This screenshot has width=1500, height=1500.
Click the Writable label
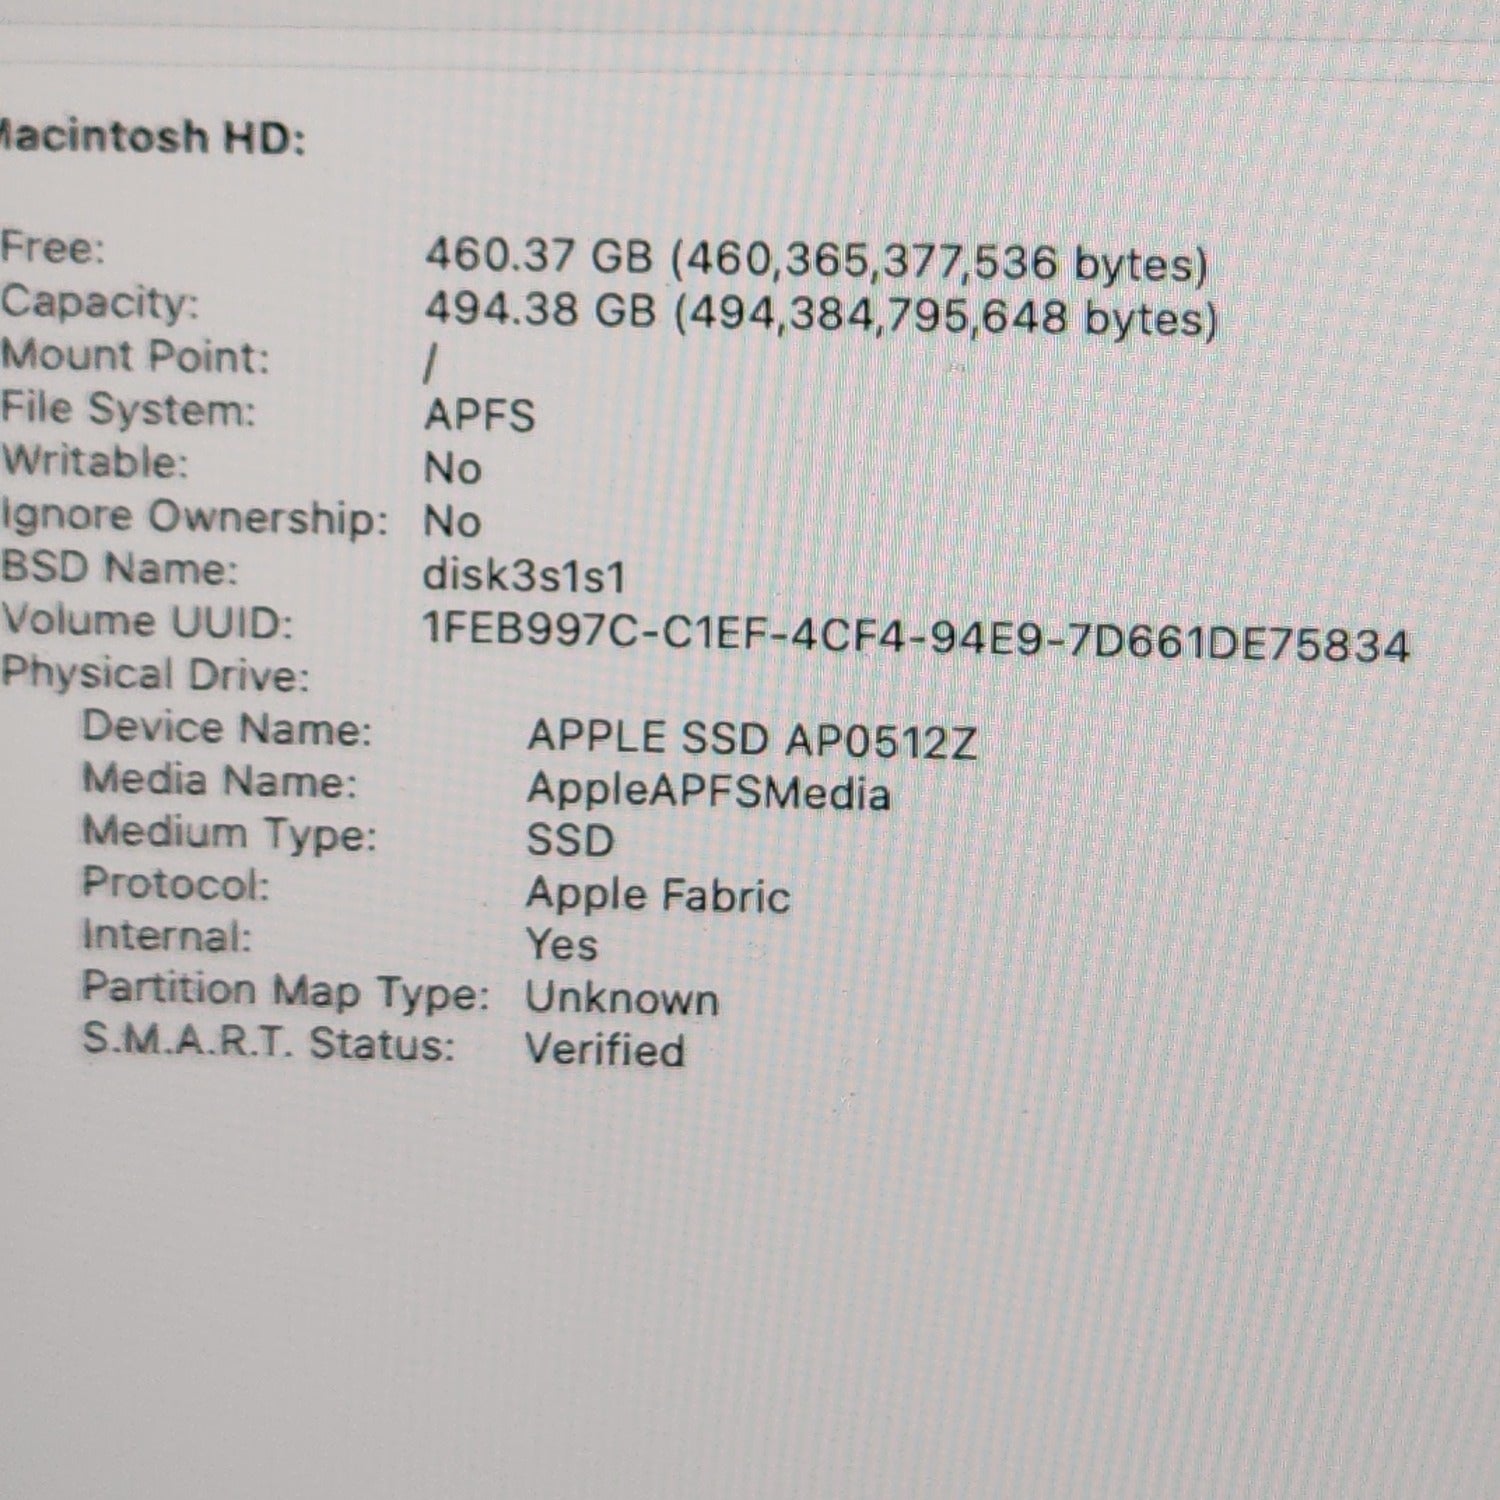94,461
